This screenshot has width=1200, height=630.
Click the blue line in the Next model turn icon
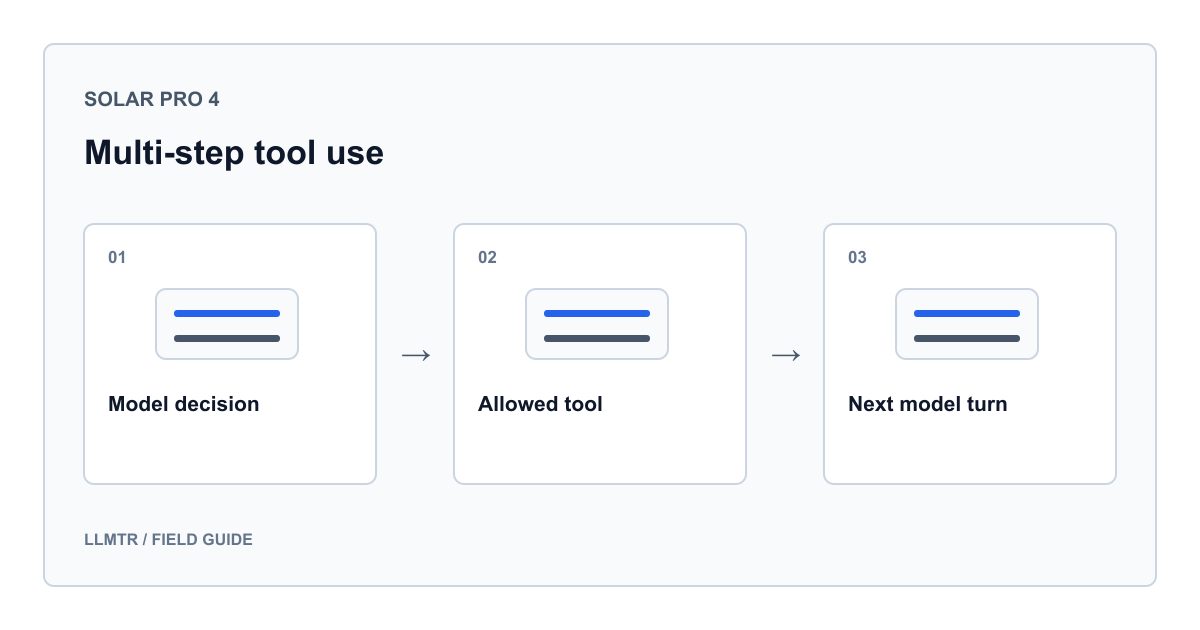click(x=967, y=313)
